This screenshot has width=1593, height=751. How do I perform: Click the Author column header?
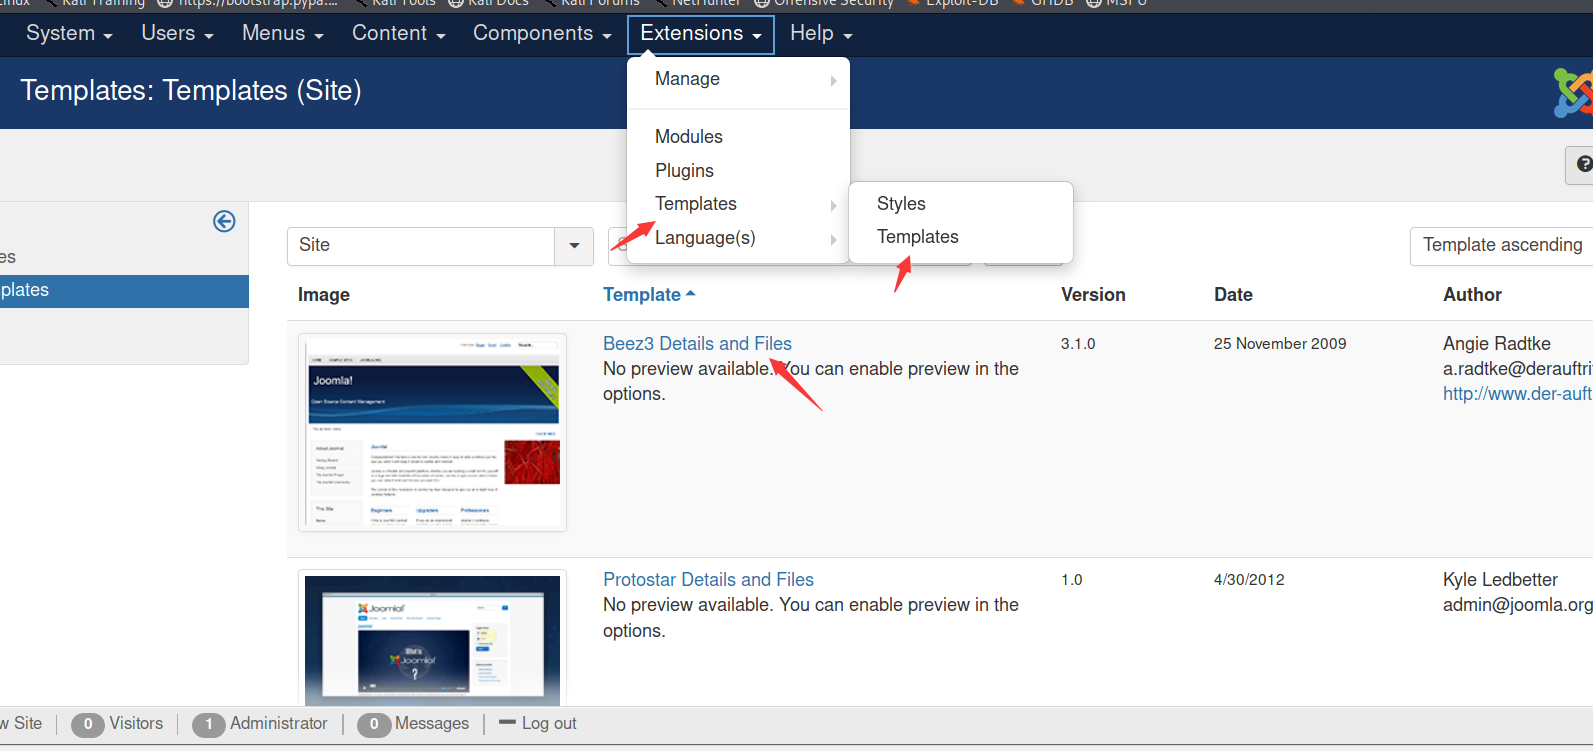(1472, 295)
